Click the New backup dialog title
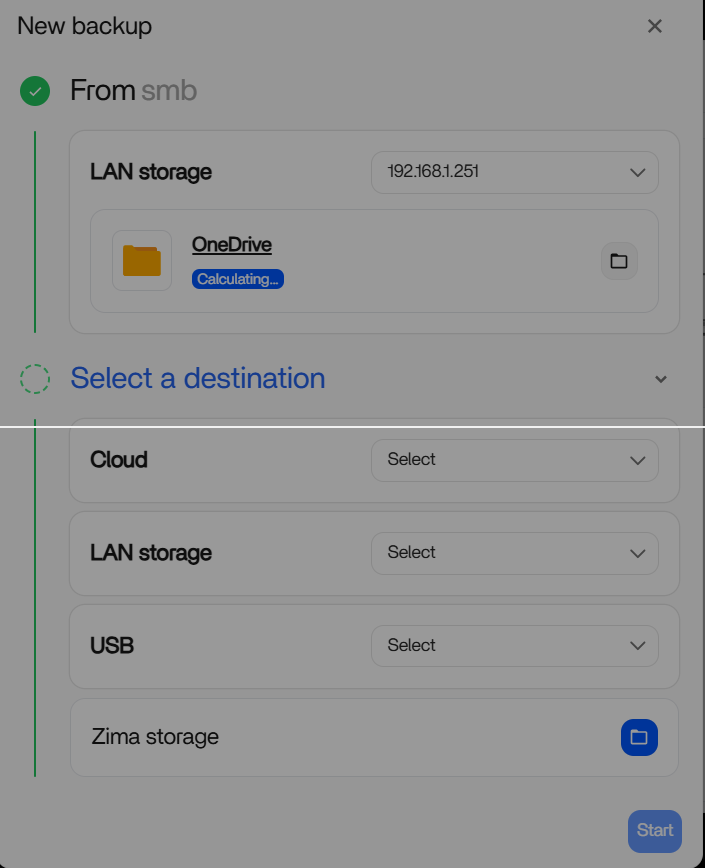This screenshot has height=868, width=705. point(85,26)
